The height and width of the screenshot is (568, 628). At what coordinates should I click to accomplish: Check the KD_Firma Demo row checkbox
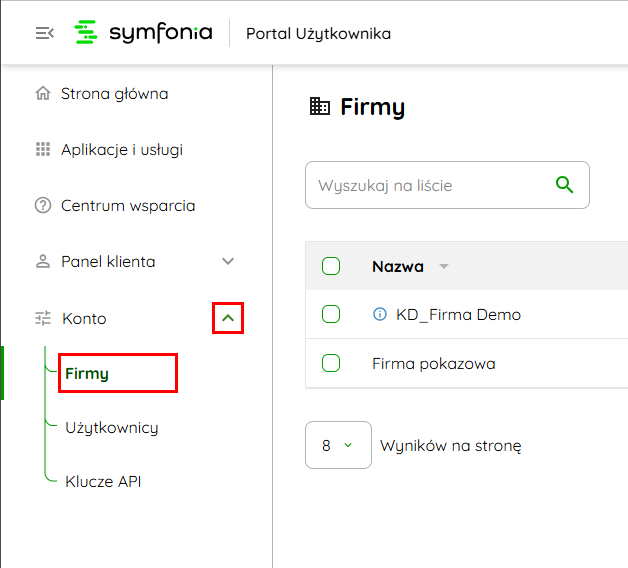pyautogui.click(x=331, y=315)
